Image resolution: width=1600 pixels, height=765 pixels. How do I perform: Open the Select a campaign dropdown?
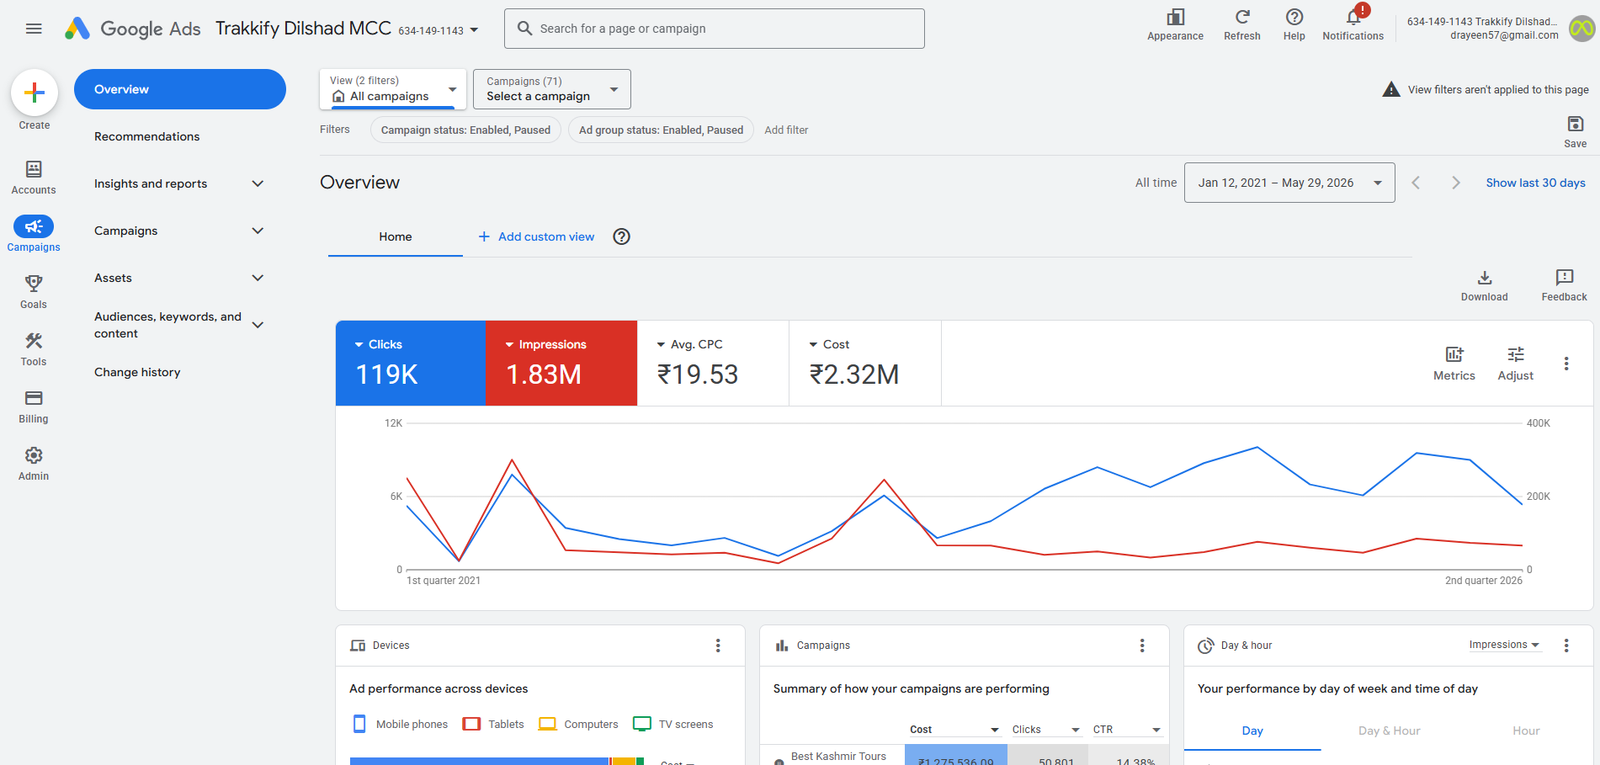coord(552,89)
